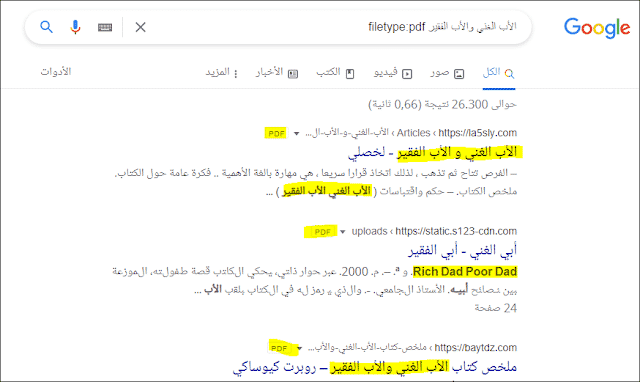This screenshot has width=640, height=382.
Task: Clear the search query with X
Action: click(x=140, y=27)
